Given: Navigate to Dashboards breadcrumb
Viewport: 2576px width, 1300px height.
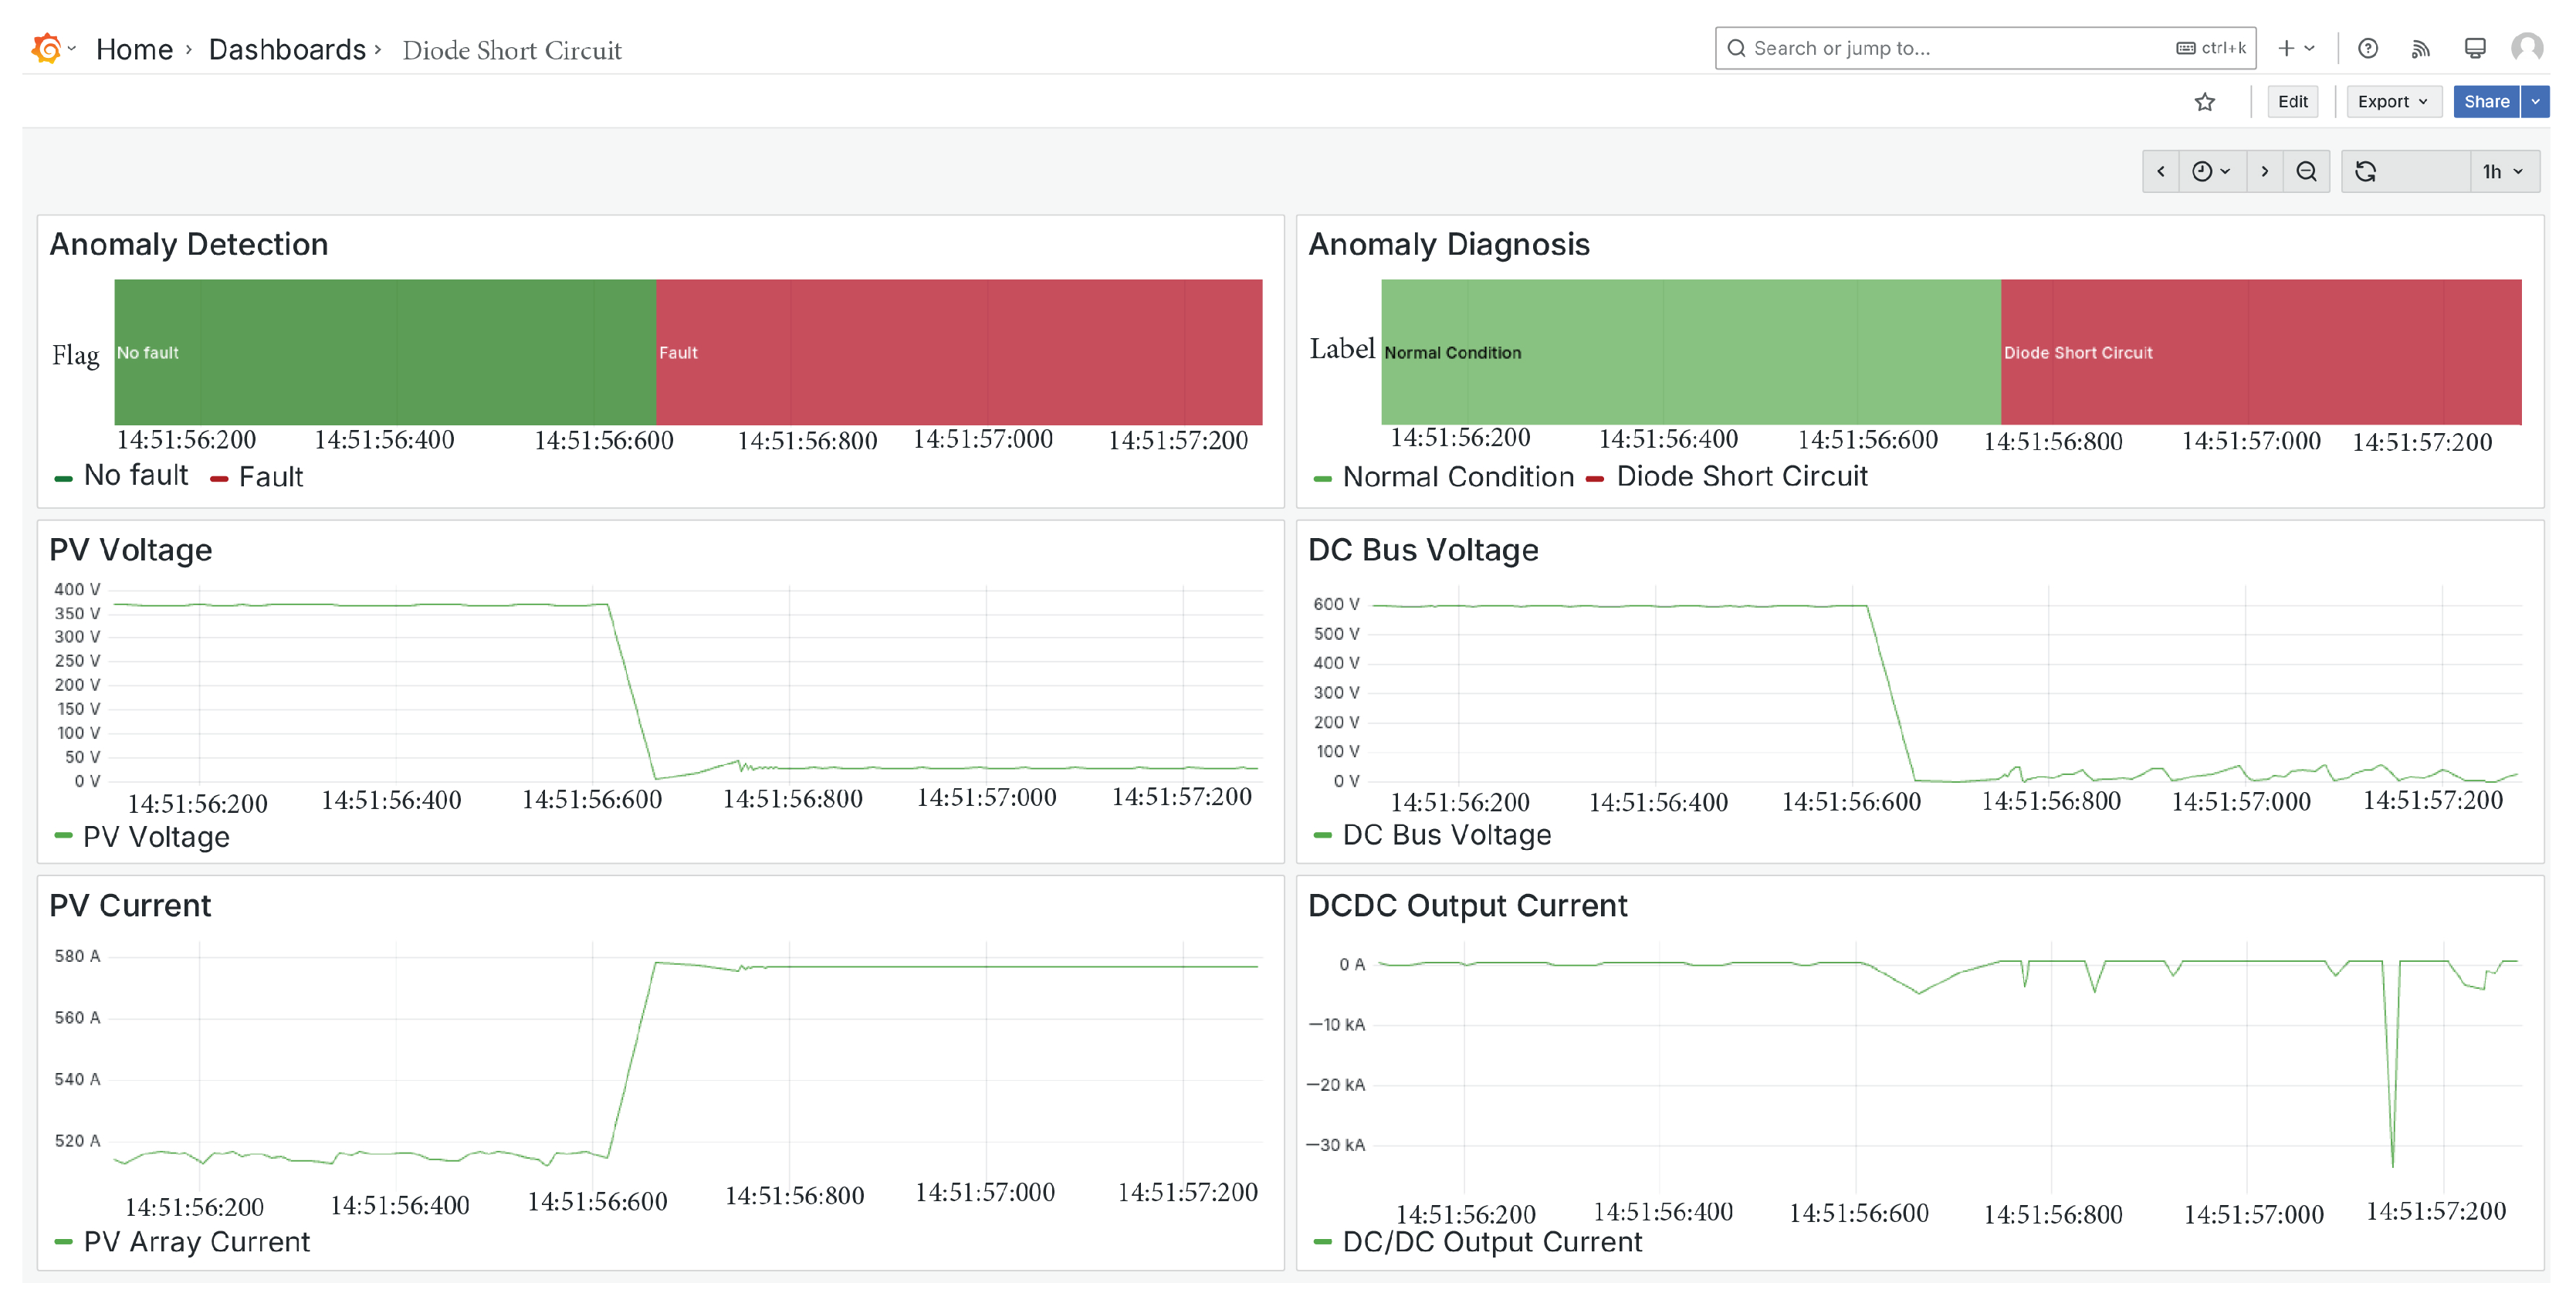Looking at the screenshot, I should 287,49.
